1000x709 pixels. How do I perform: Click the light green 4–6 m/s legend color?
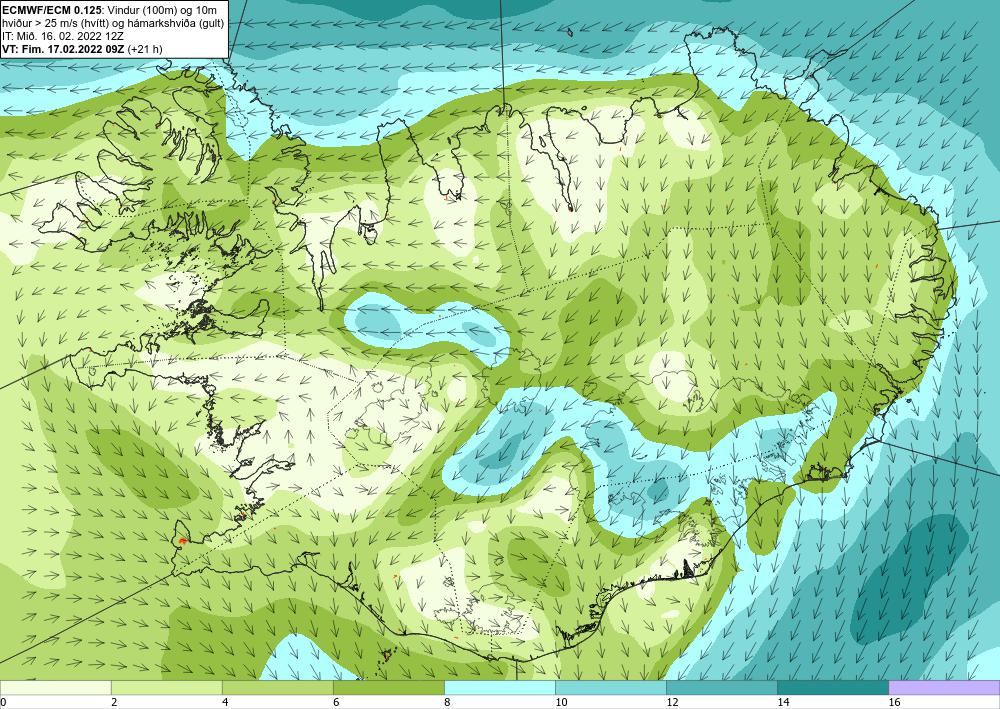pos(277,687)
